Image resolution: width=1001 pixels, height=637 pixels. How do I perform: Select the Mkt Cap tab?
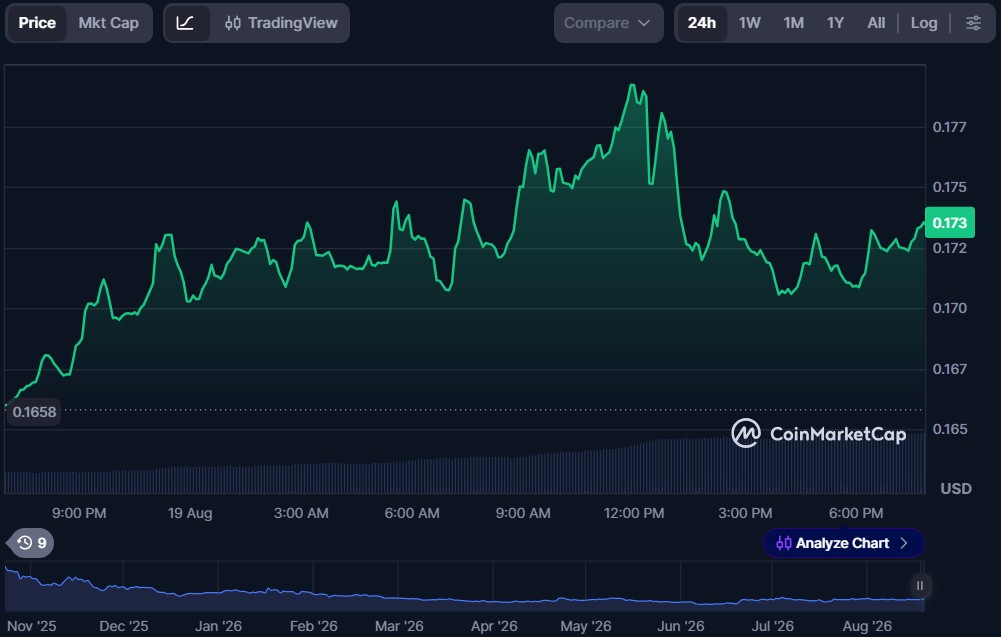tap(109, 23)
